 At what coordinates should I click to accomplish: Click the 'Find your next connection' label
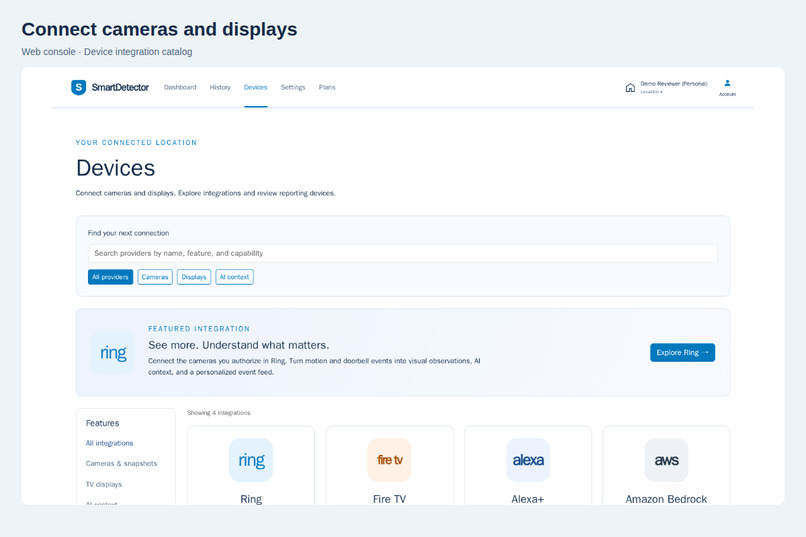point(129,233)
